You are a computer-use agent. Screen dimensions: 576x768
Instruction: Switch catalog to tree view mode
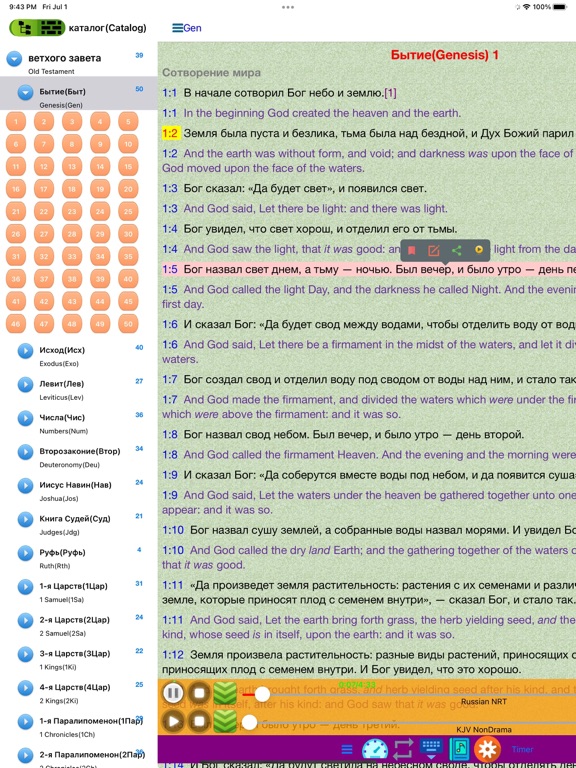[23, 28]
